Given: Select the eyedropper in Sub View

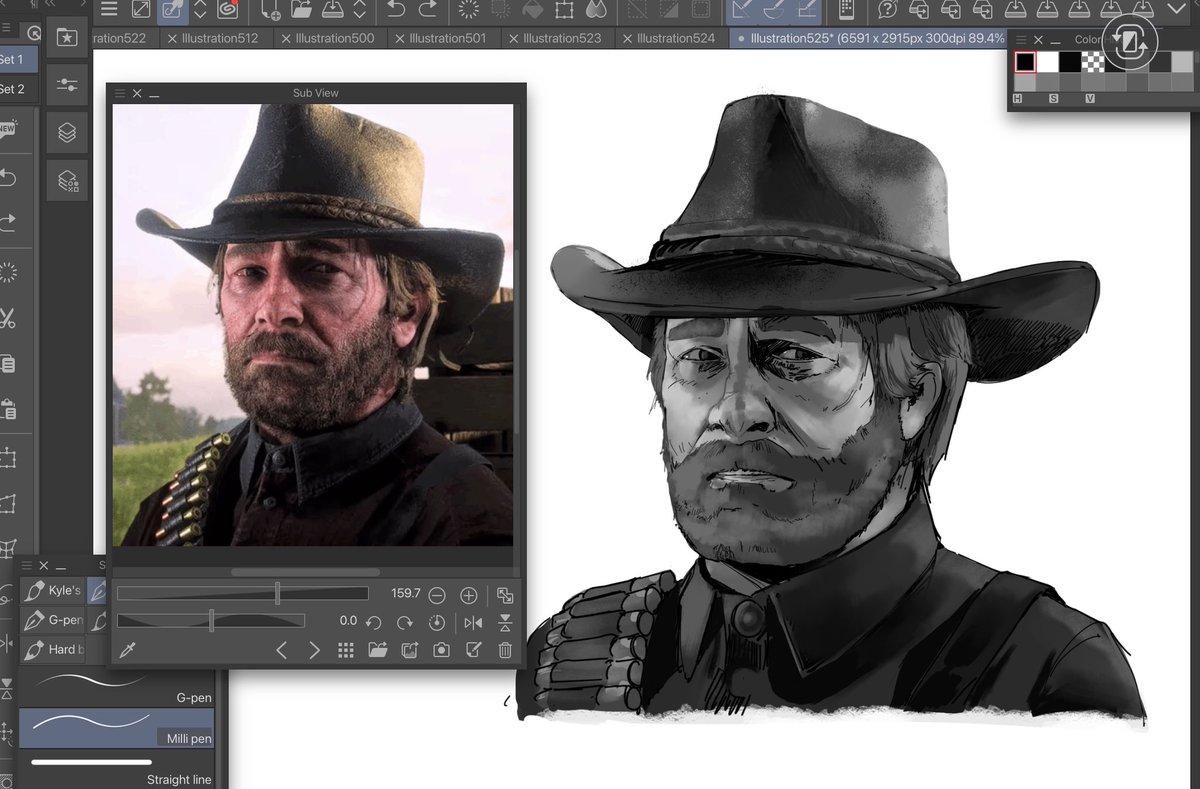Looking at the screenshot, I should click(x=127, y=650).
